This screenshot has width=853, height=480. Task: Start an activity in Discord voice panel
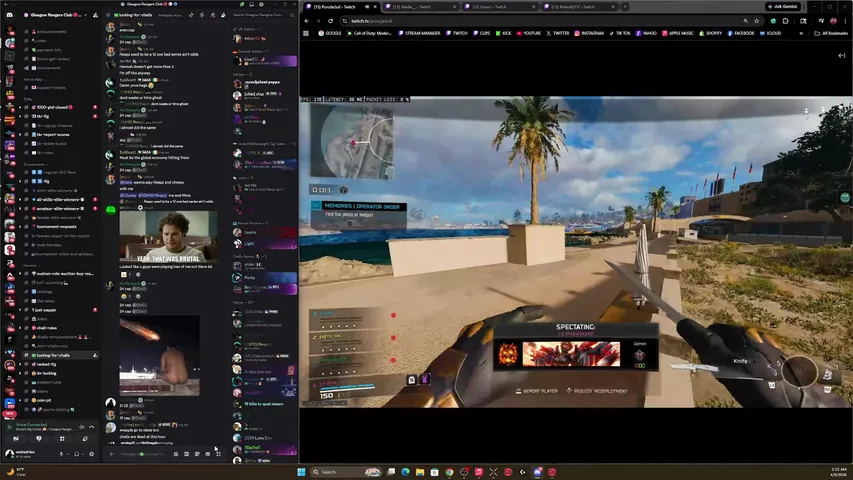tap(62, 439)
